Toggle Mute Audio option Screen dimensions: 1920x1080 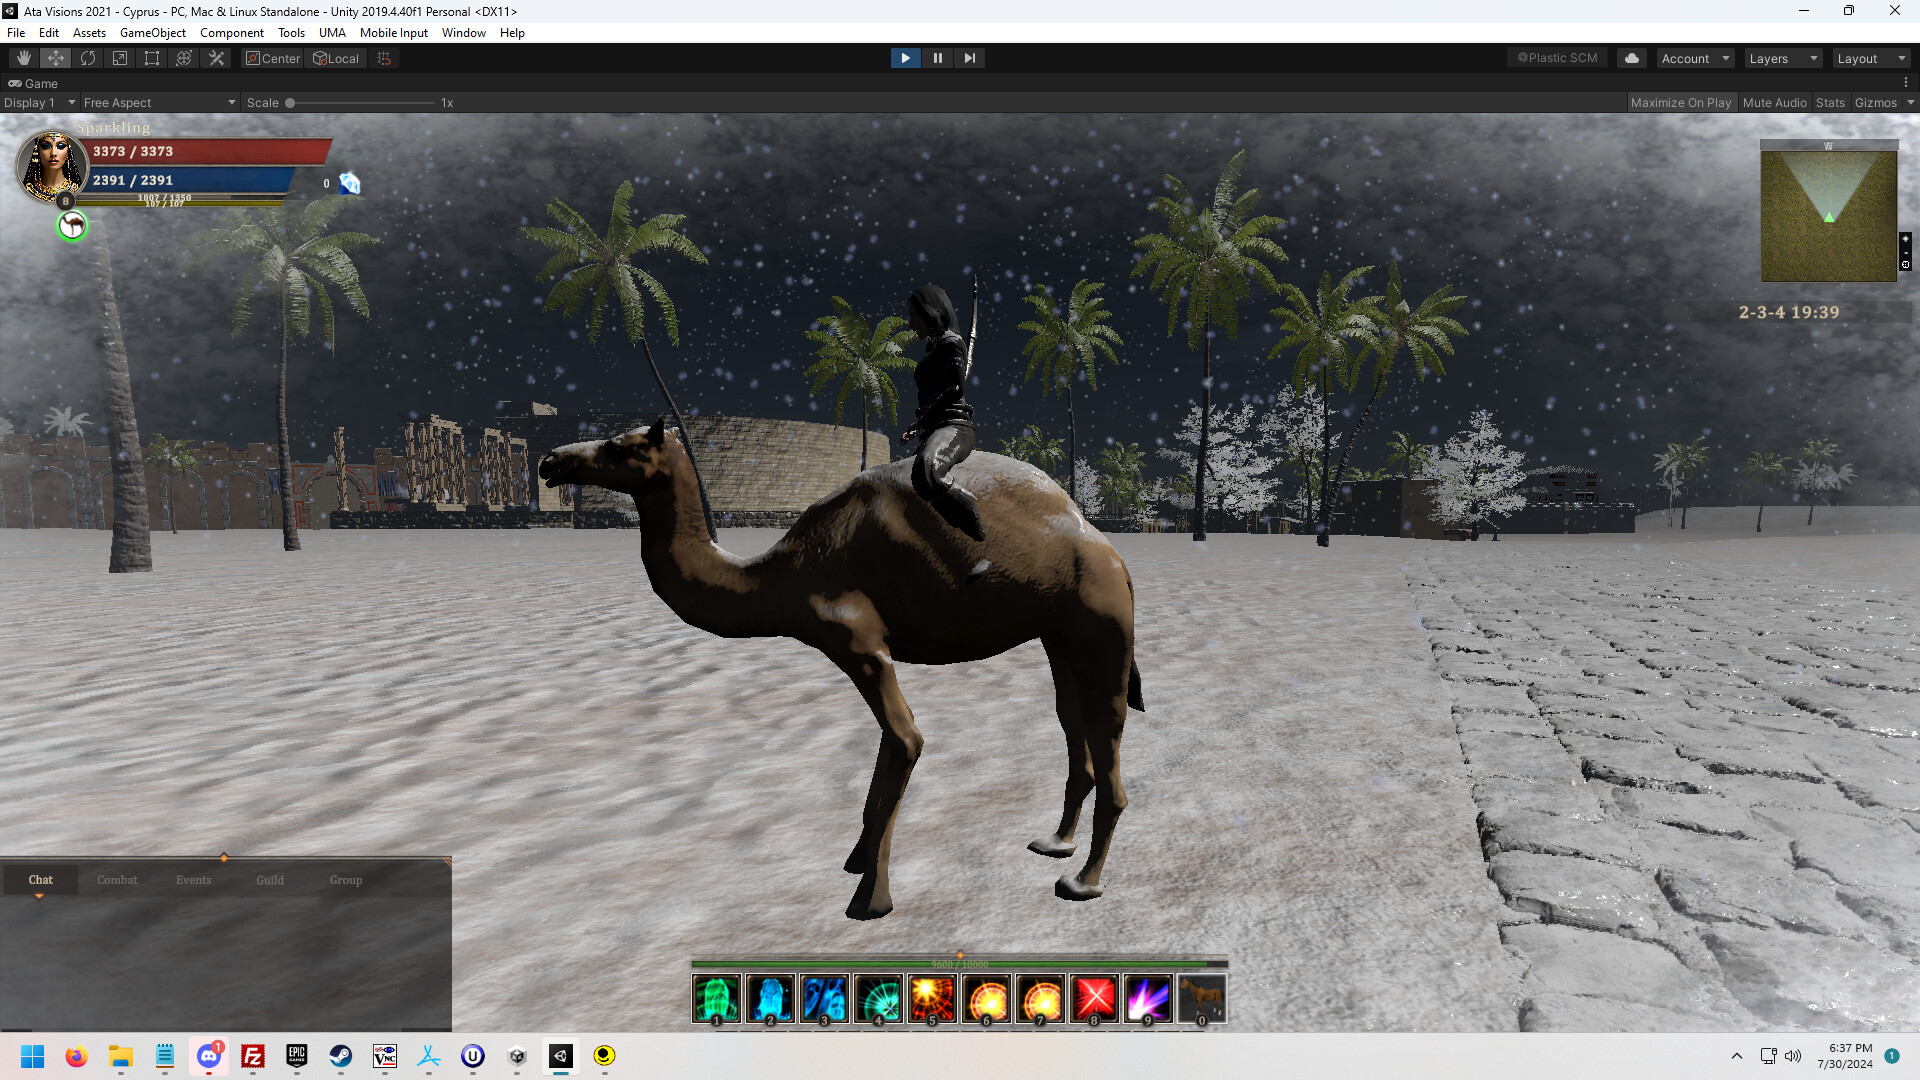(1774, 103)
